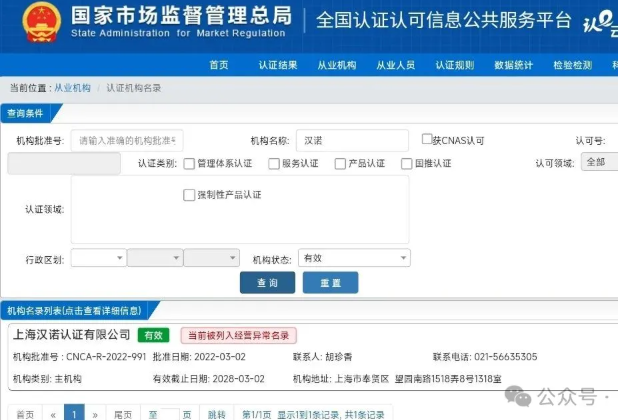
Task: Open the first 行政区划 province dropdown
Action: (x=99, y=258)
